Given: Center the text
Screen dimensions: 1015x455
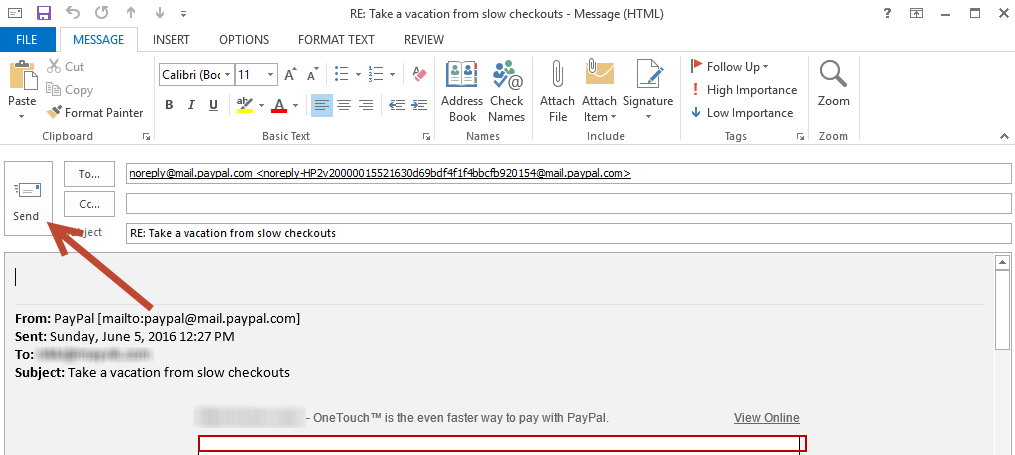Looking at the screenshot, I should (x=344, y=105).
